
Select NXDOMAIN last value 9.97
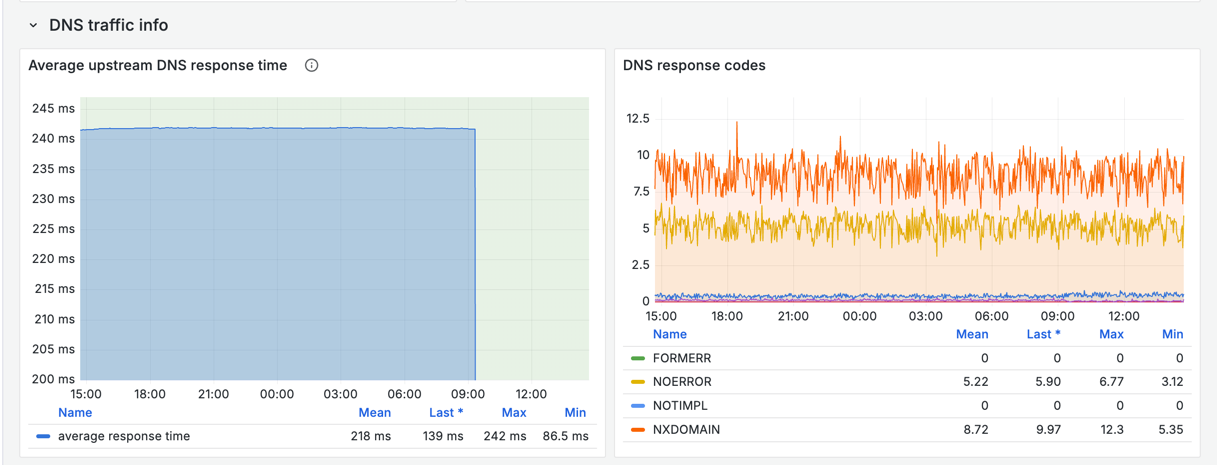(1047, 430)
